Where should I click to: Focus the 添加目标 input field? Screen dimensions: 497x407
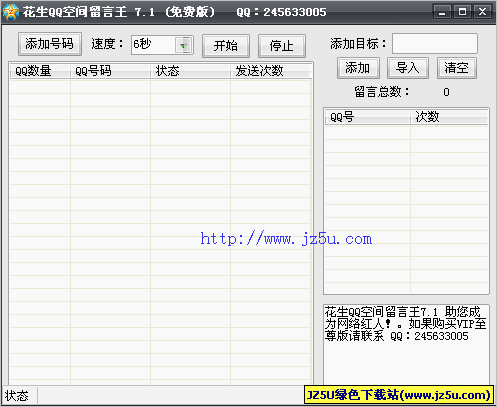pyautogui.click(x=435, y=43)
